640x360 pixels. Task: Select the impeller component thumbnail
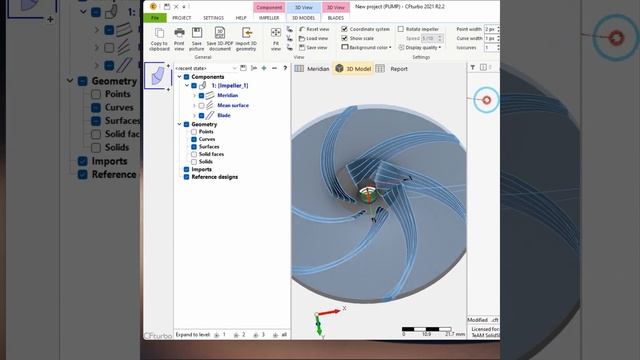[x=157, y=76]
